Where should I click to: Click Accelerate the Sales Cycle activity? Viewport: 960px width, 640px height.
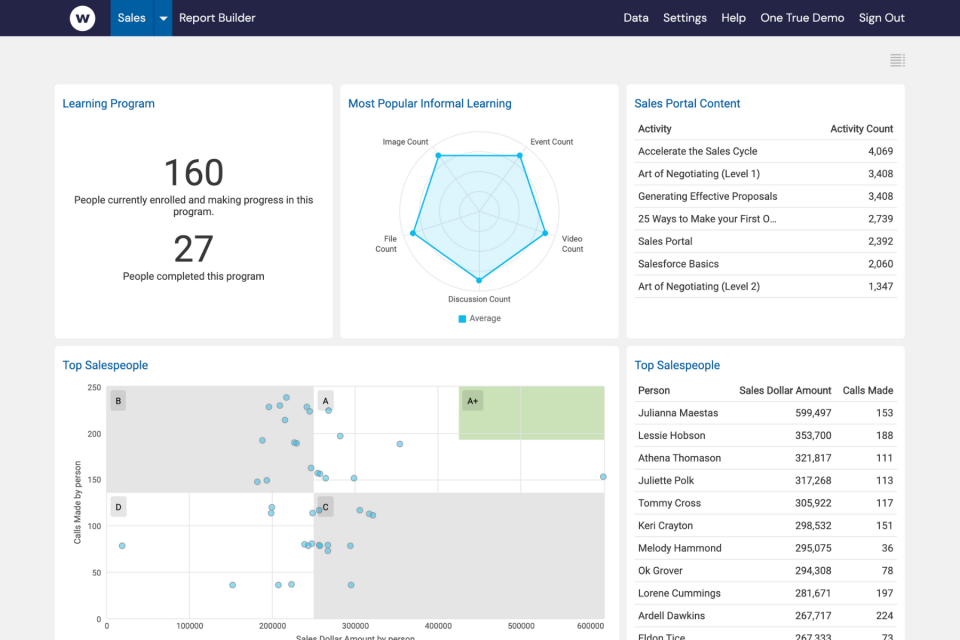tap(698, 152)
